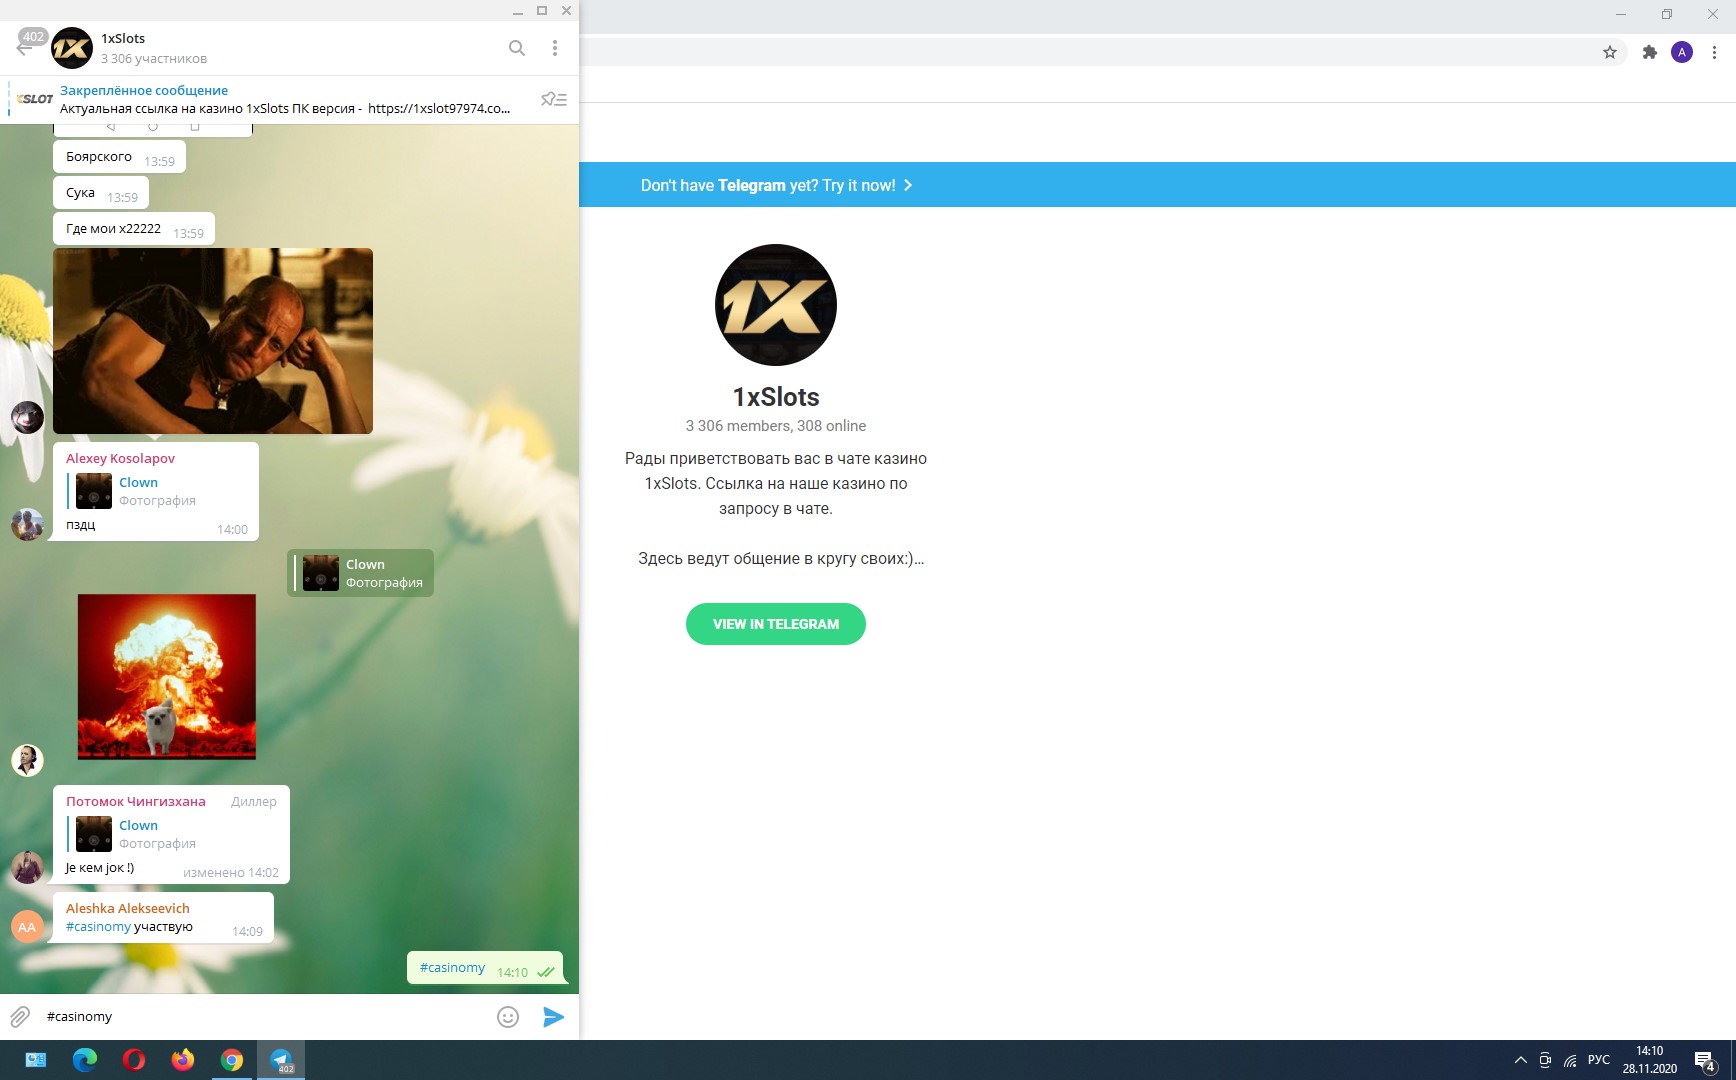The height and width of the screenshot is (1080, 1736).
Task: Open the AA avatar of Aleshka Alekseevich
Action: pyautogui.click(x=27, y=927)
